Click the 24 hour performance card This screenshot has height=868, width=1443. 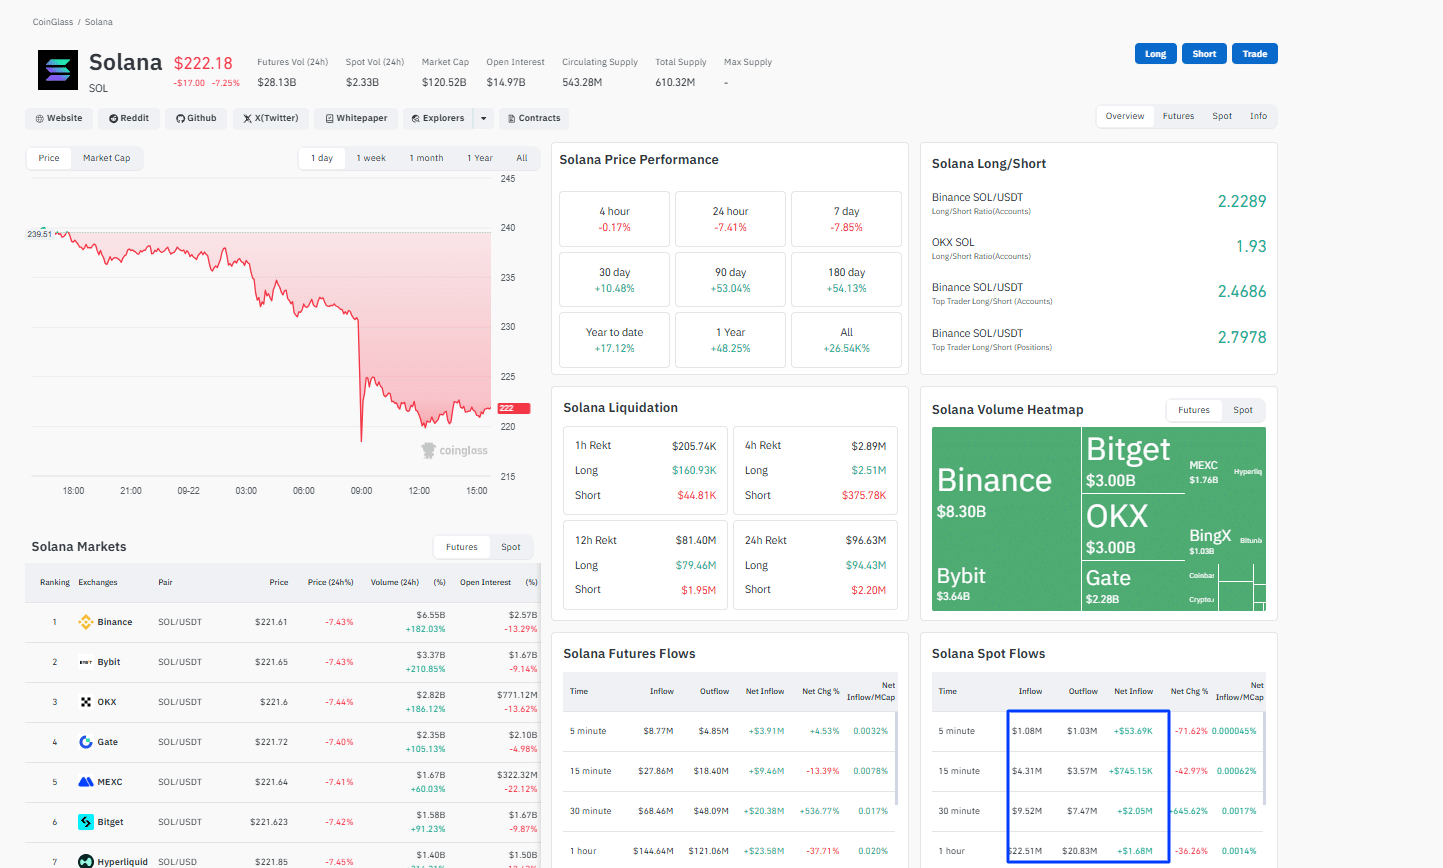coord(730,219)
